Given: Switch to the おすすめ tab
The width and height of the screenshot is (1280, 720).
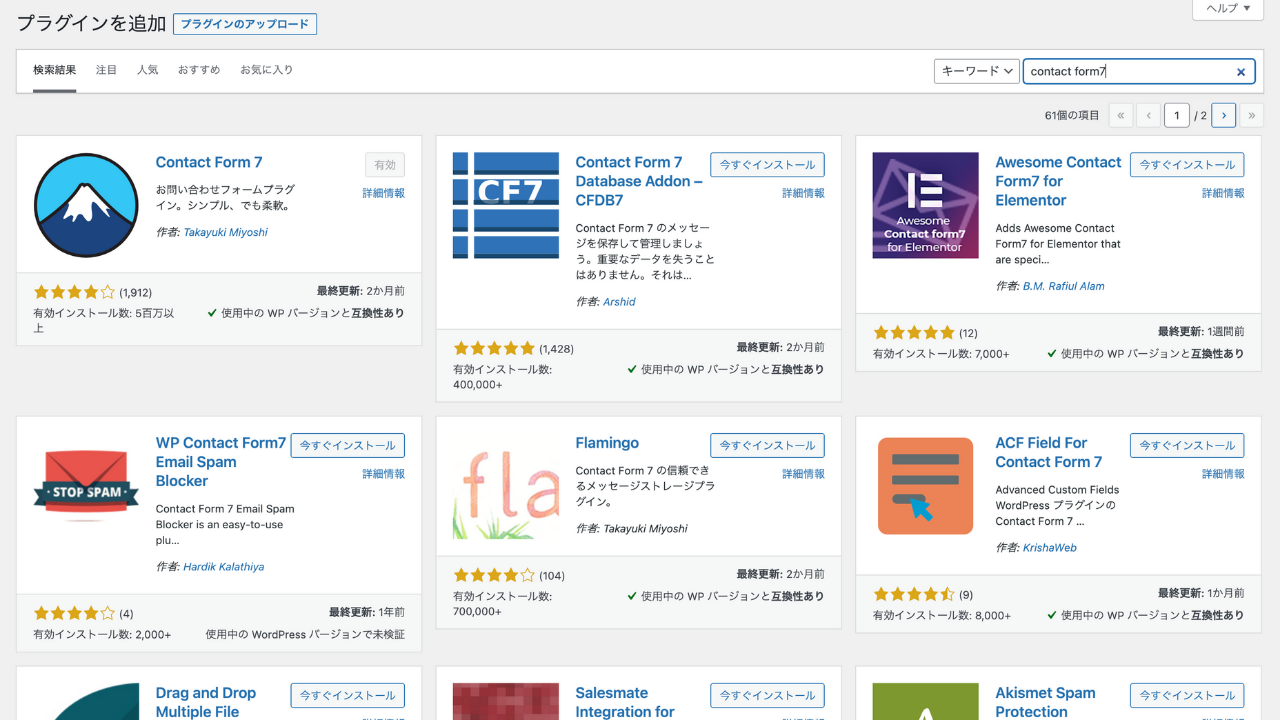Looking at the screenshot, I should tap(199, 70).
